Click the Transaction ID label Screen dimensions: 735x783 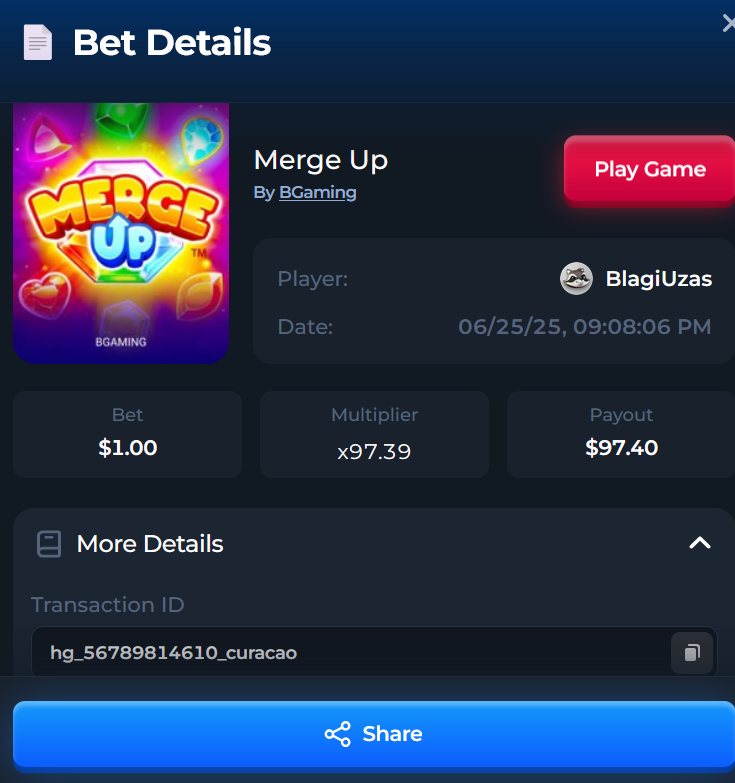(108, 605)
